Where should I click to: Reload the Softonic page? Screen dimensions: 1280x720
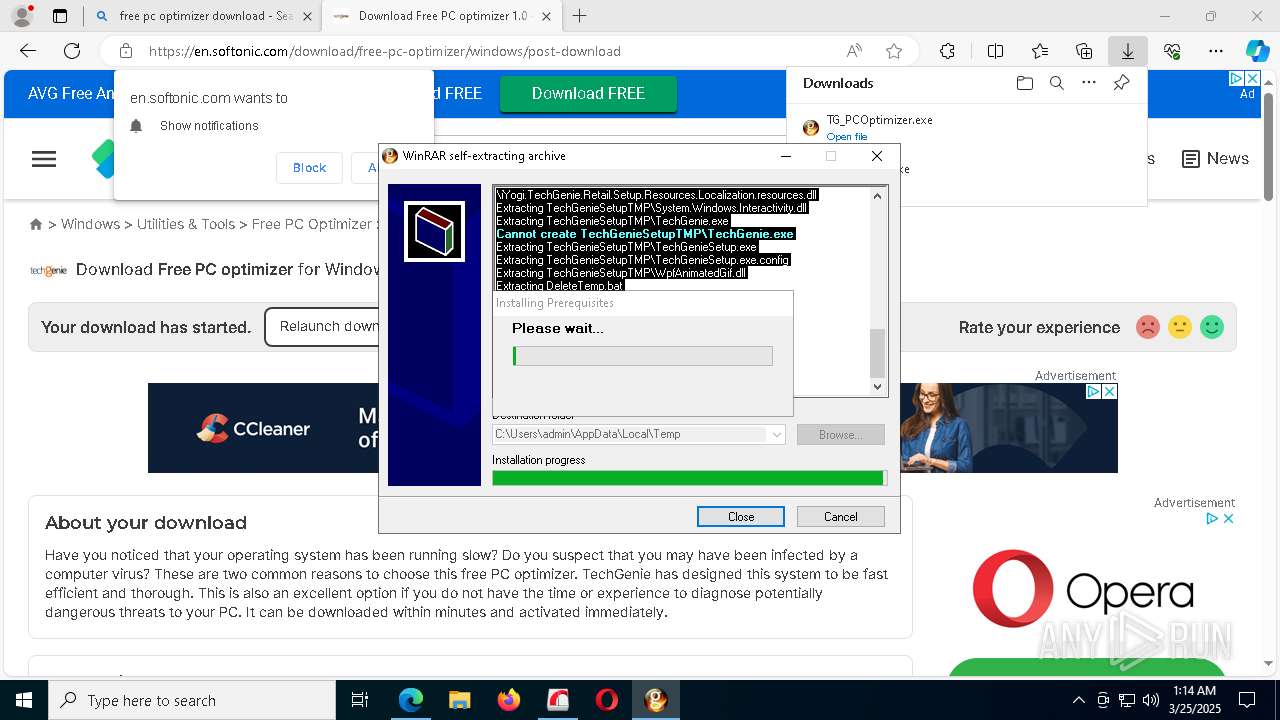point(72,51)
